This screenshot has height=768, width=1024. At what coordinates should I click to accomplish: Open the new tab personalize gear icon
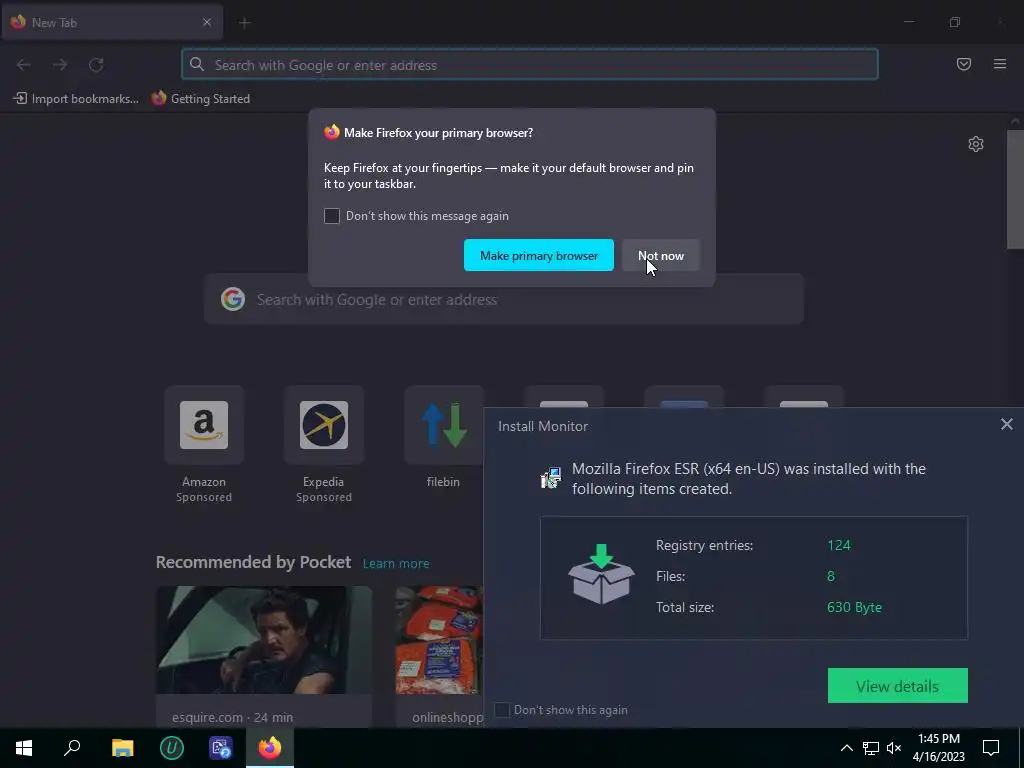click(x=976, y=144)
